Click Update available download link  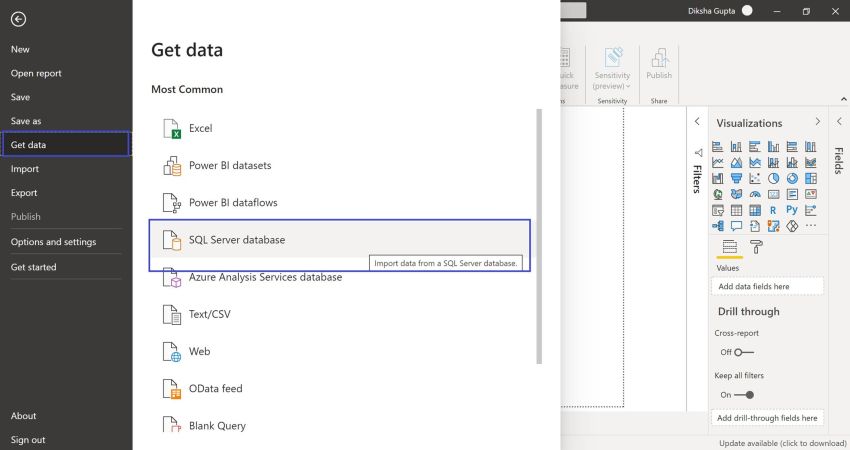[782, 443]
